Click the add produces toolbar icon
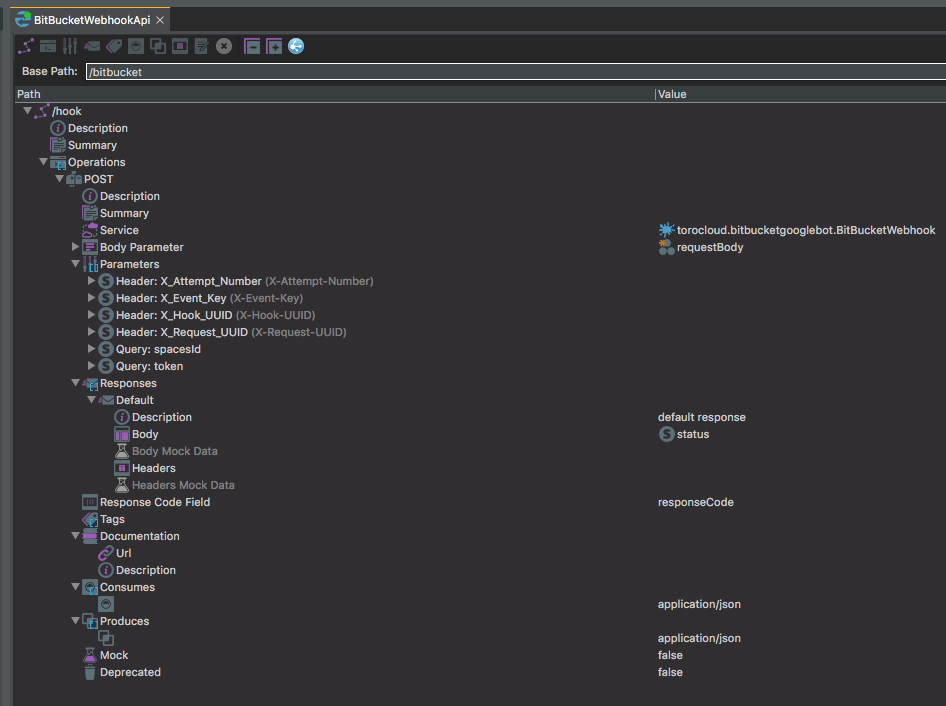946x706 pixels. [158, 46]
